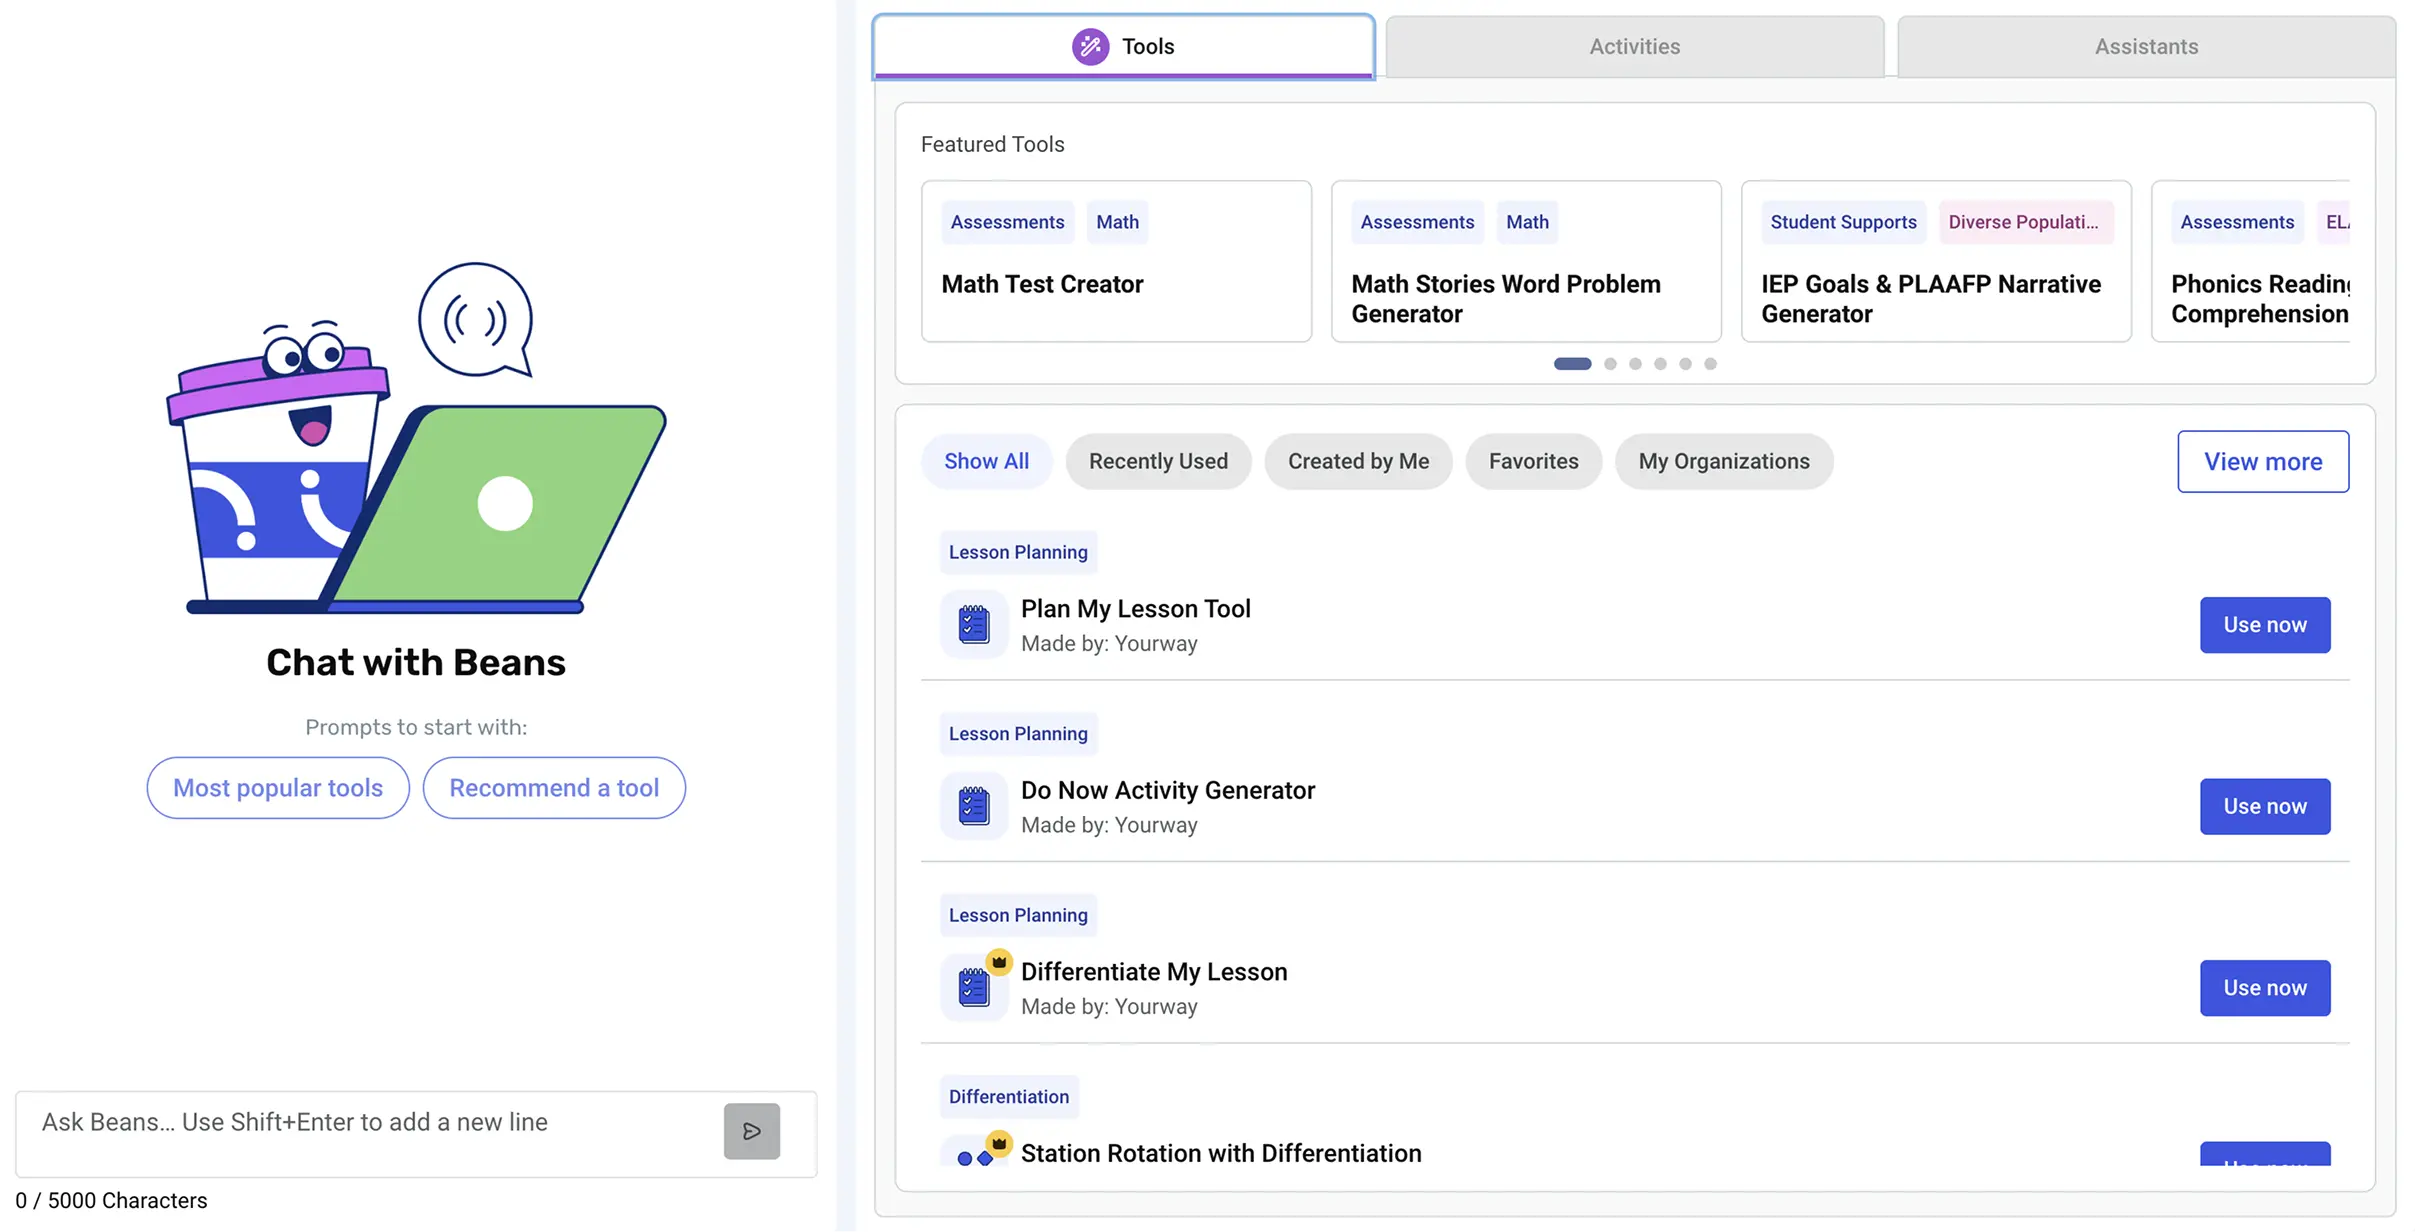Jump to second featured tools carousel dot
Viewport: 2415px width, 1232px height.
1610,364
